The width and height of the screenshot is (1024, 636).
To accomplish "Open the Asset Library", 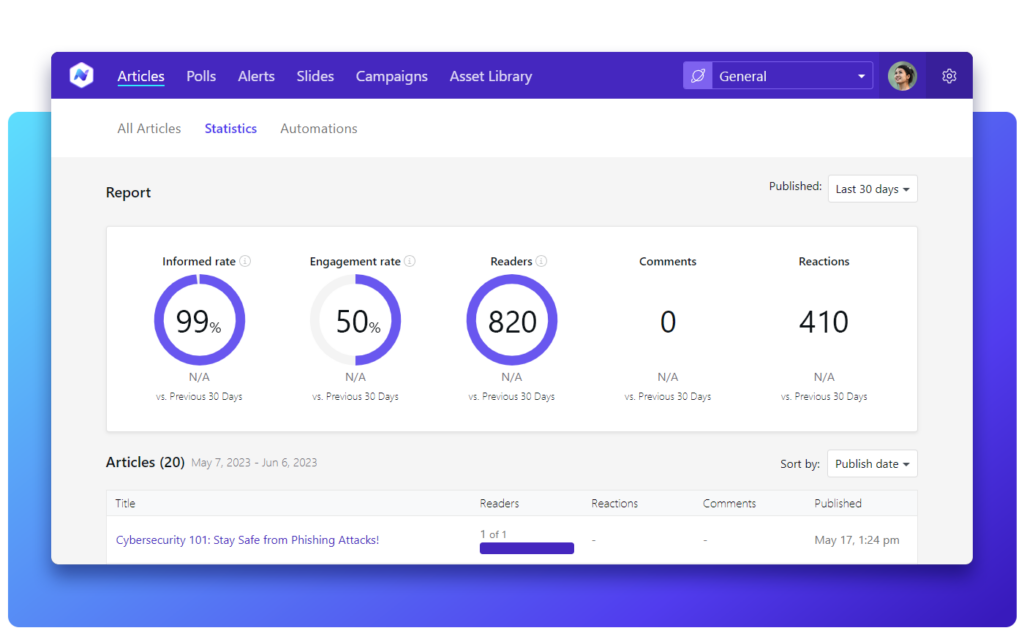I will click(x=490, y=75).
